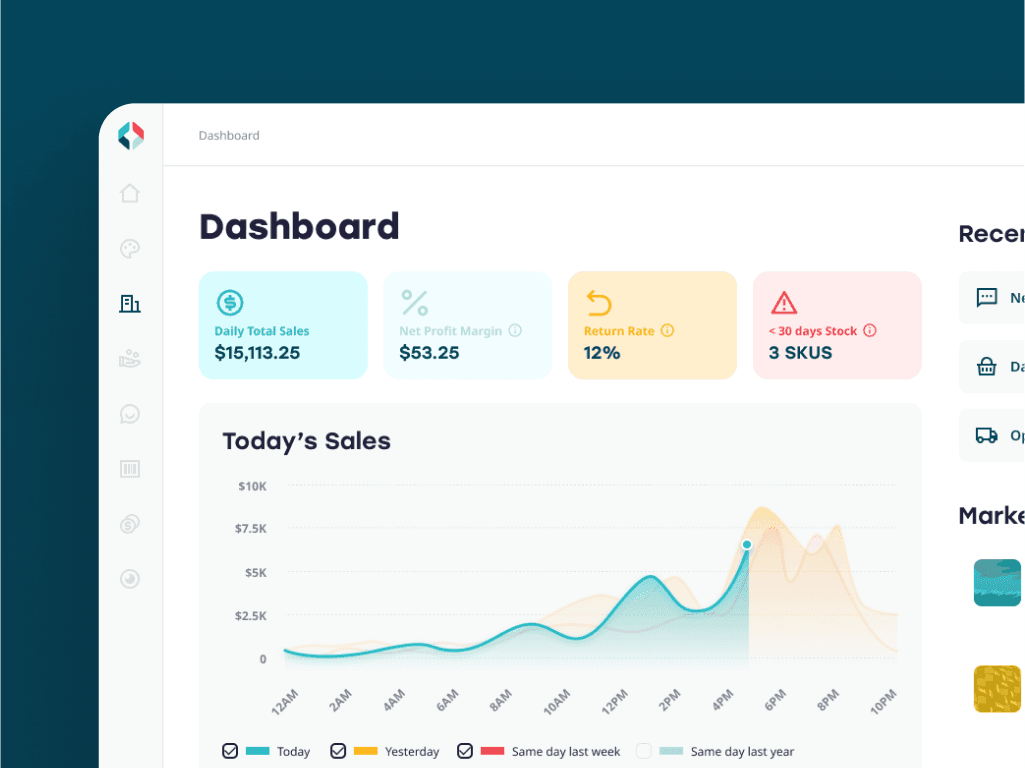1025x768 pixels.
Task: Open the chat bubble sidebar icon
Action: 130,414
